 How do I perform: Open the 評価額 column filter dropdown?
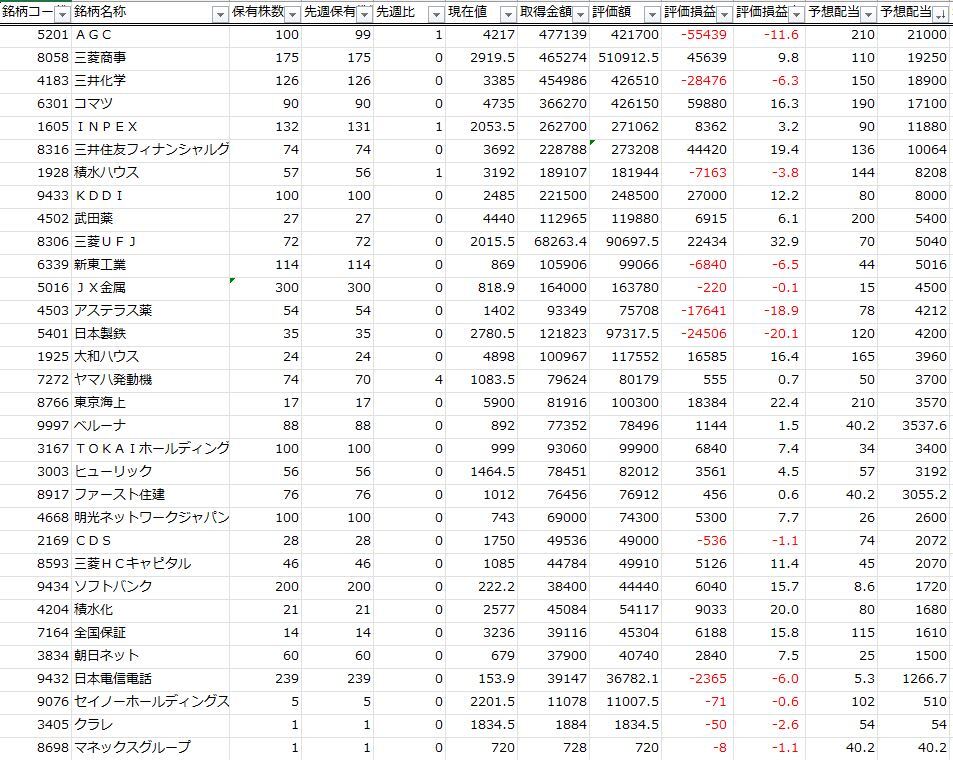click(652, 14)
